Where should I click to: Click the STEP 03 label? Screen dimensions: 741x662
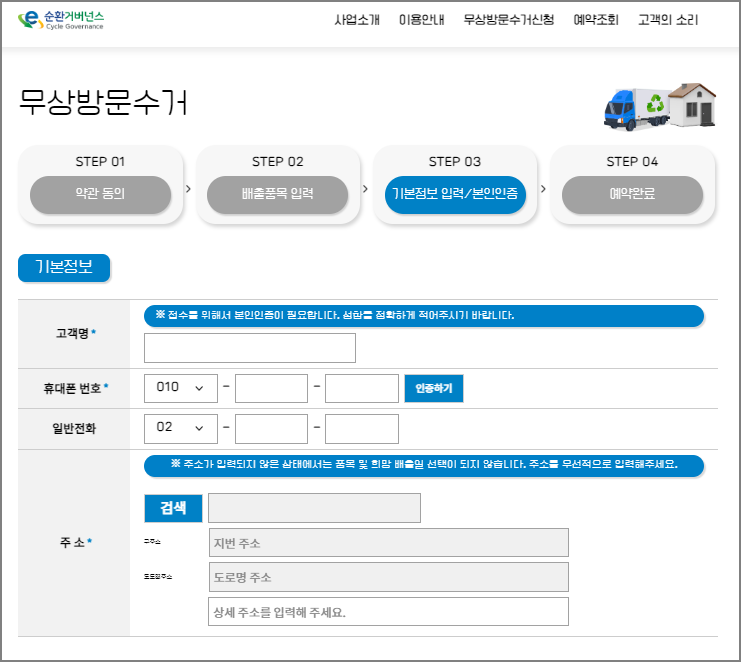tap(455, 162)
